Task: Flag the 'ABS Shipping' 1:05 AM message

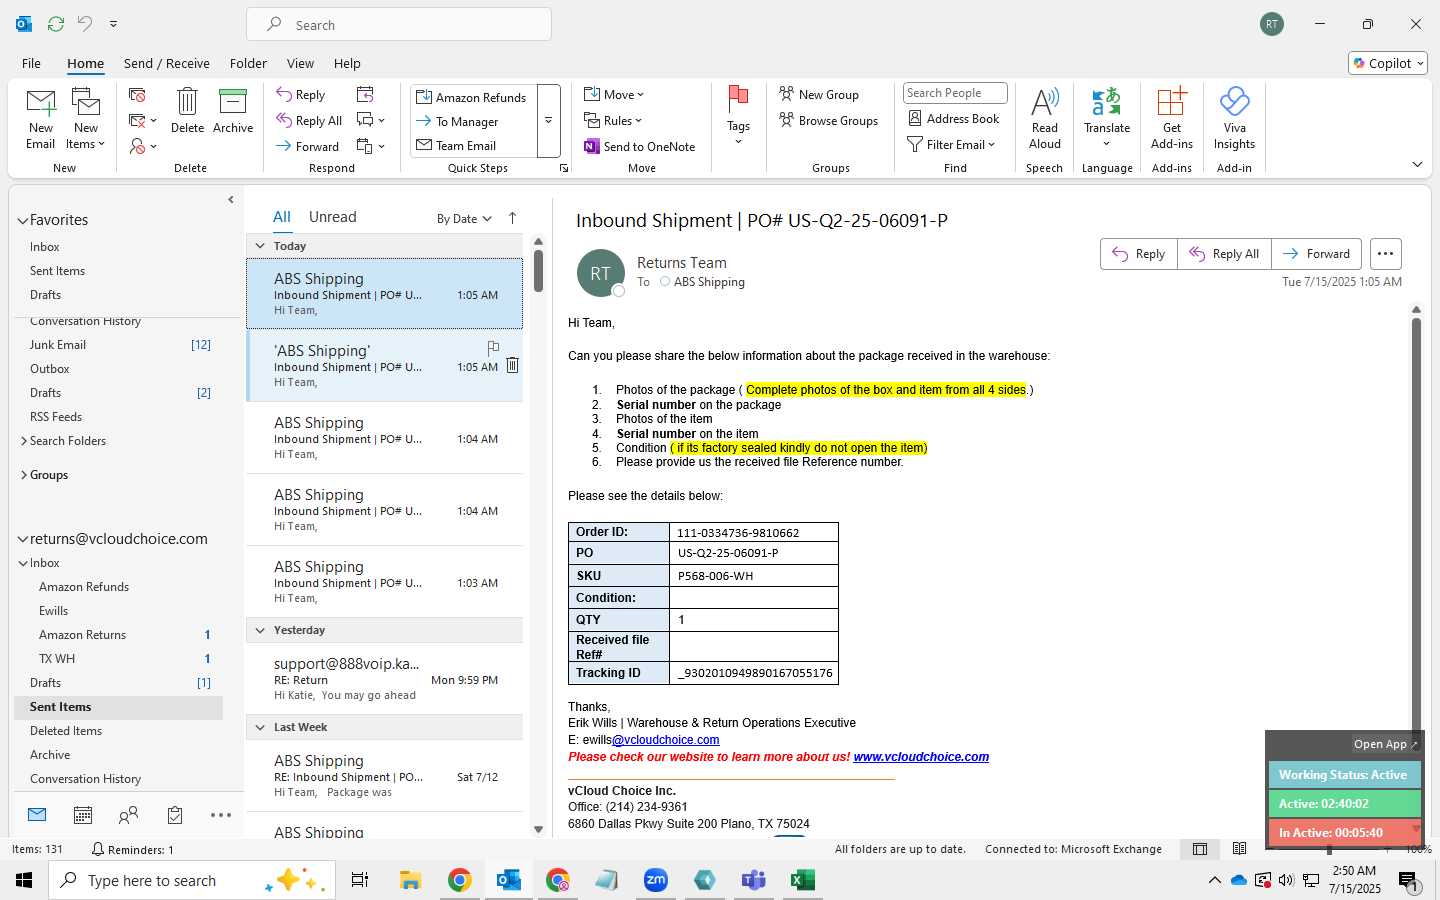Action: pyautogui.click(x=493, y=348)
